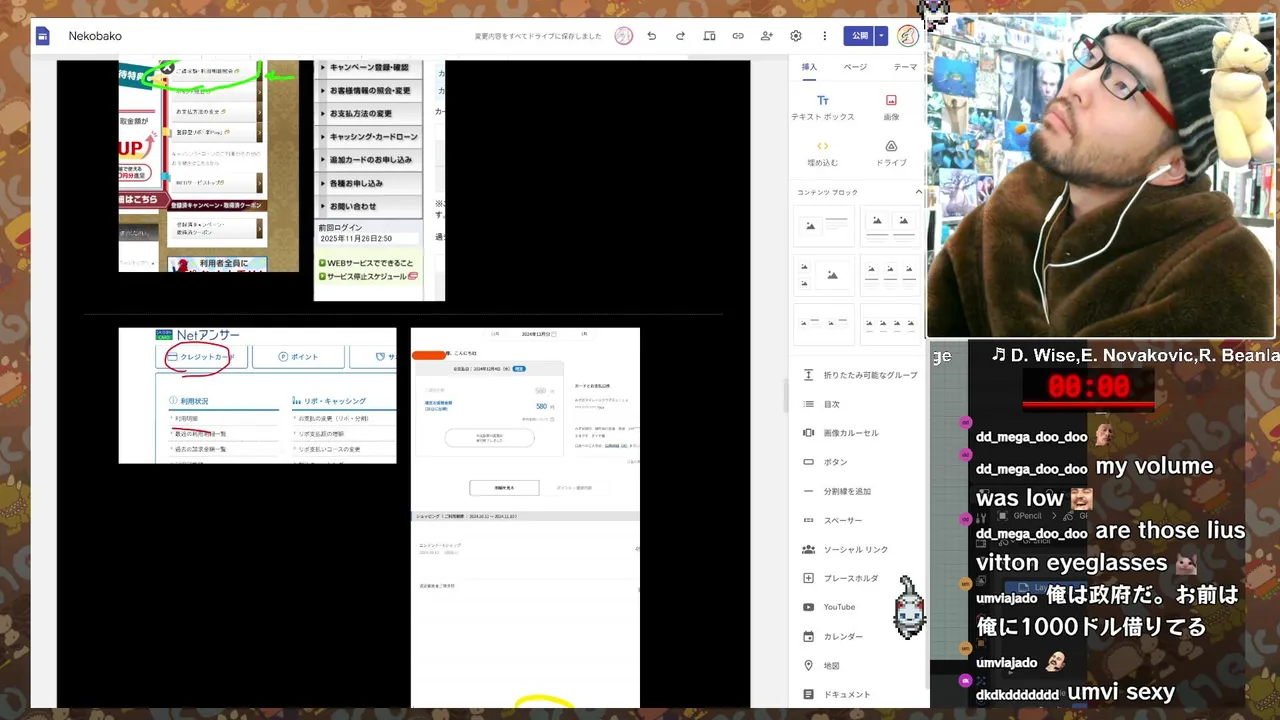The height and width of the screenshot is (720, 1280).
Task: Click the collaborator avatar beside undo
Action: click(624, 36)
